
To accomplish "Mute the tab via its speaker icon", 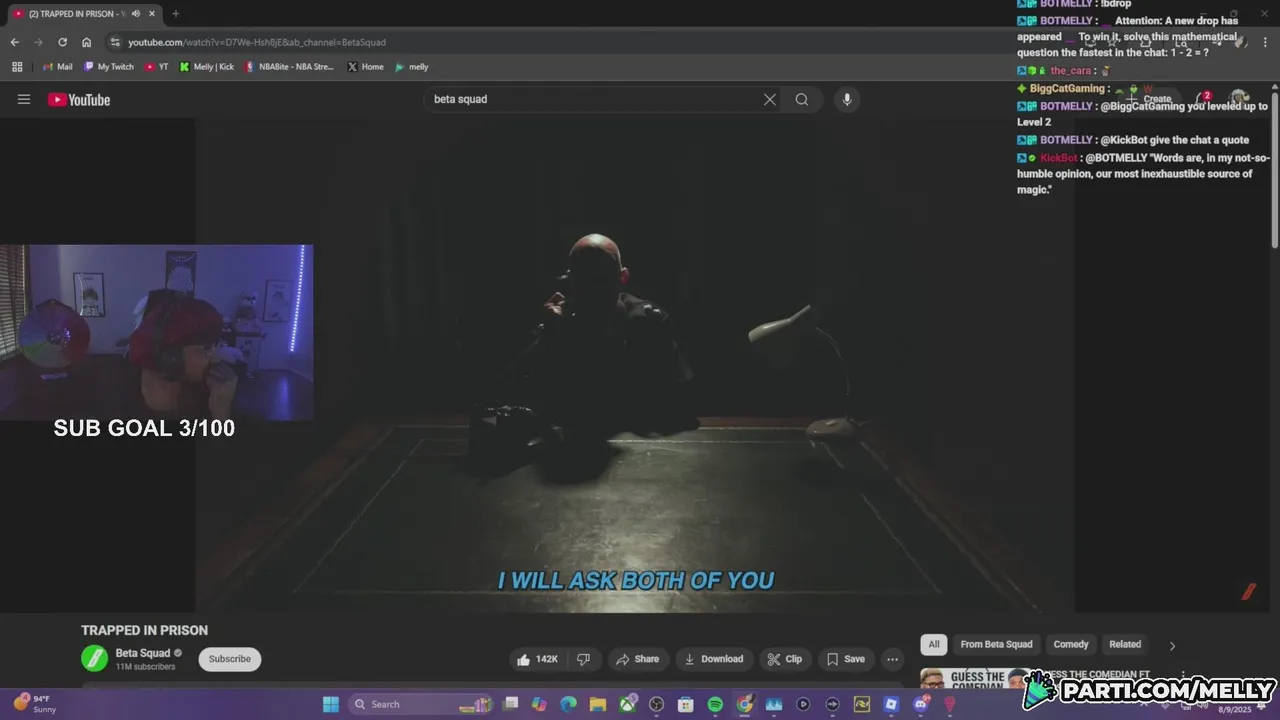I will tap(136, 13).
